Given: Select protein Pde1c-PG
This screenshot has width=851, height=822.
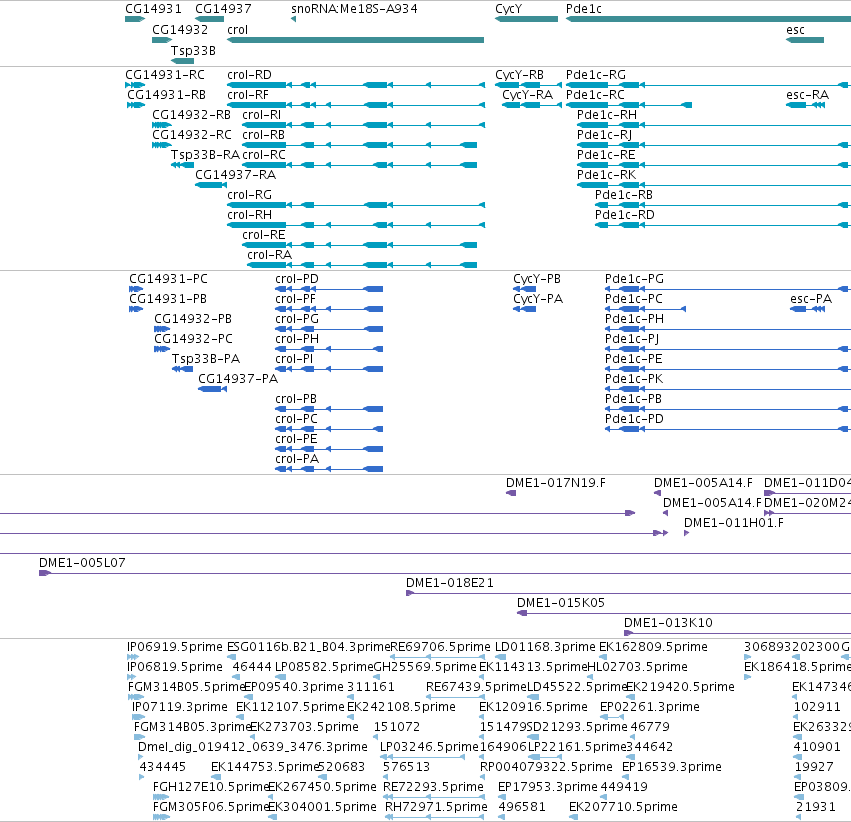Looking at the screenshot, I should (728, 289).
